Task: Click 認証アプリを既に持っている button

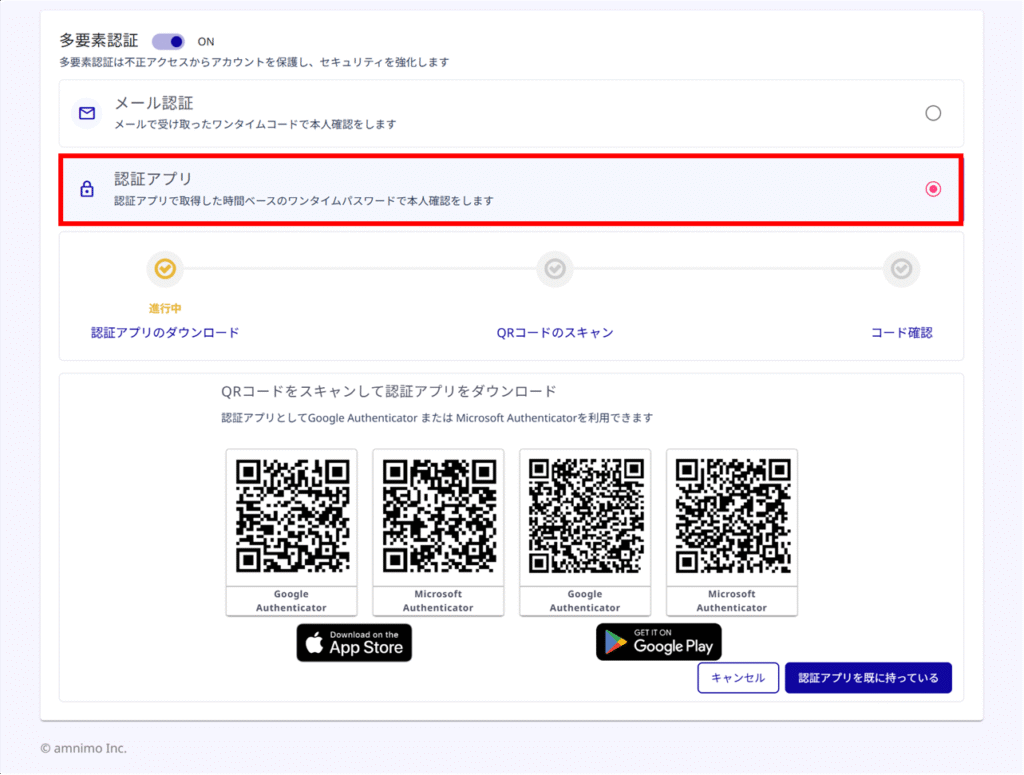Action: [x=868, y=678]
